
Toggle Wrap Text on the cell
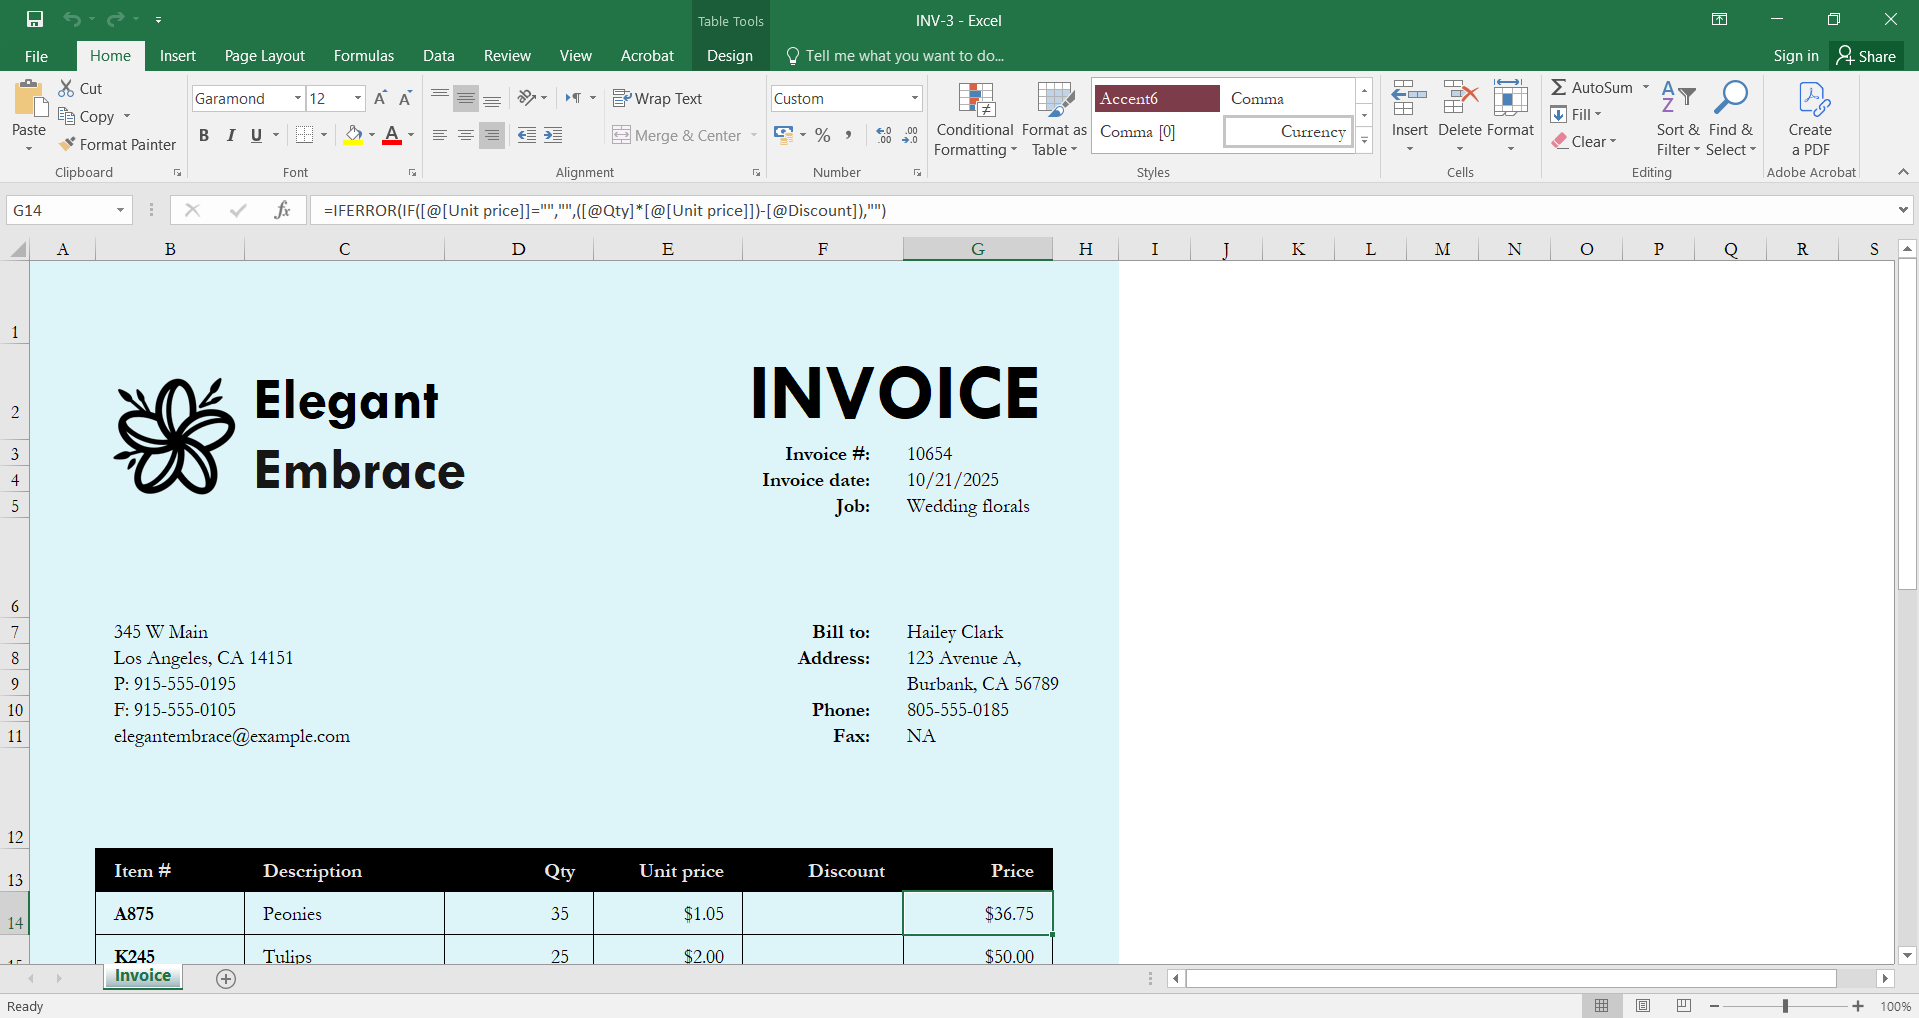pyautogui.click(x=657, y=98)
